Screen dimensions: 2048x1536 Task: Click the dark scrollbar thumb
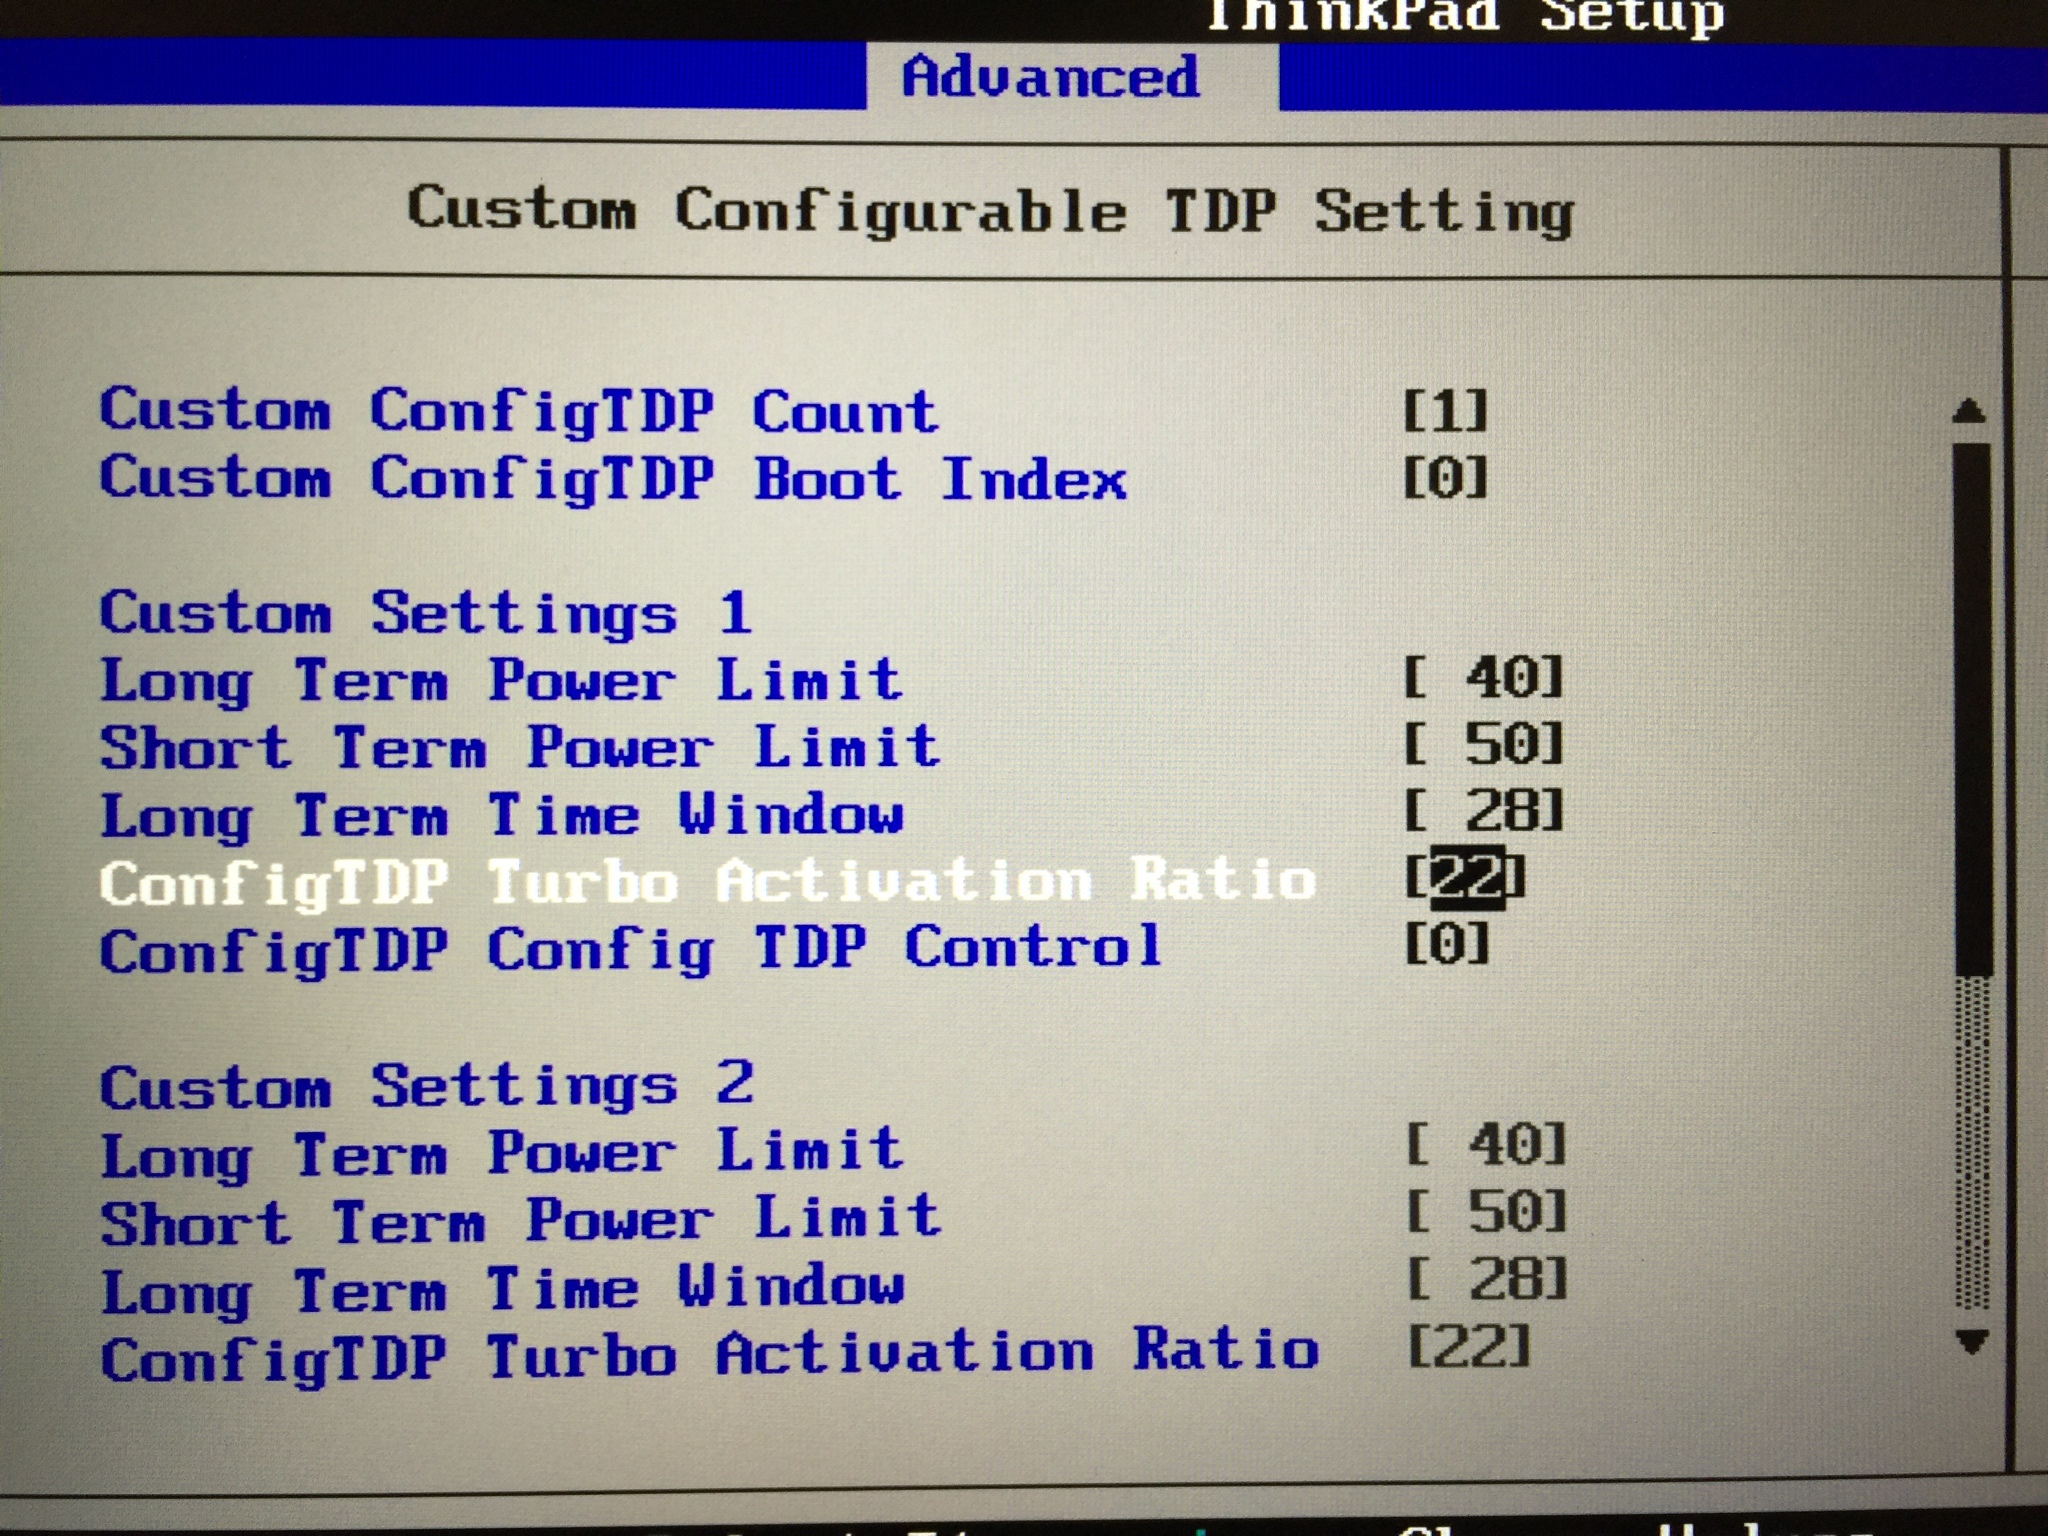click(1972, 710)
